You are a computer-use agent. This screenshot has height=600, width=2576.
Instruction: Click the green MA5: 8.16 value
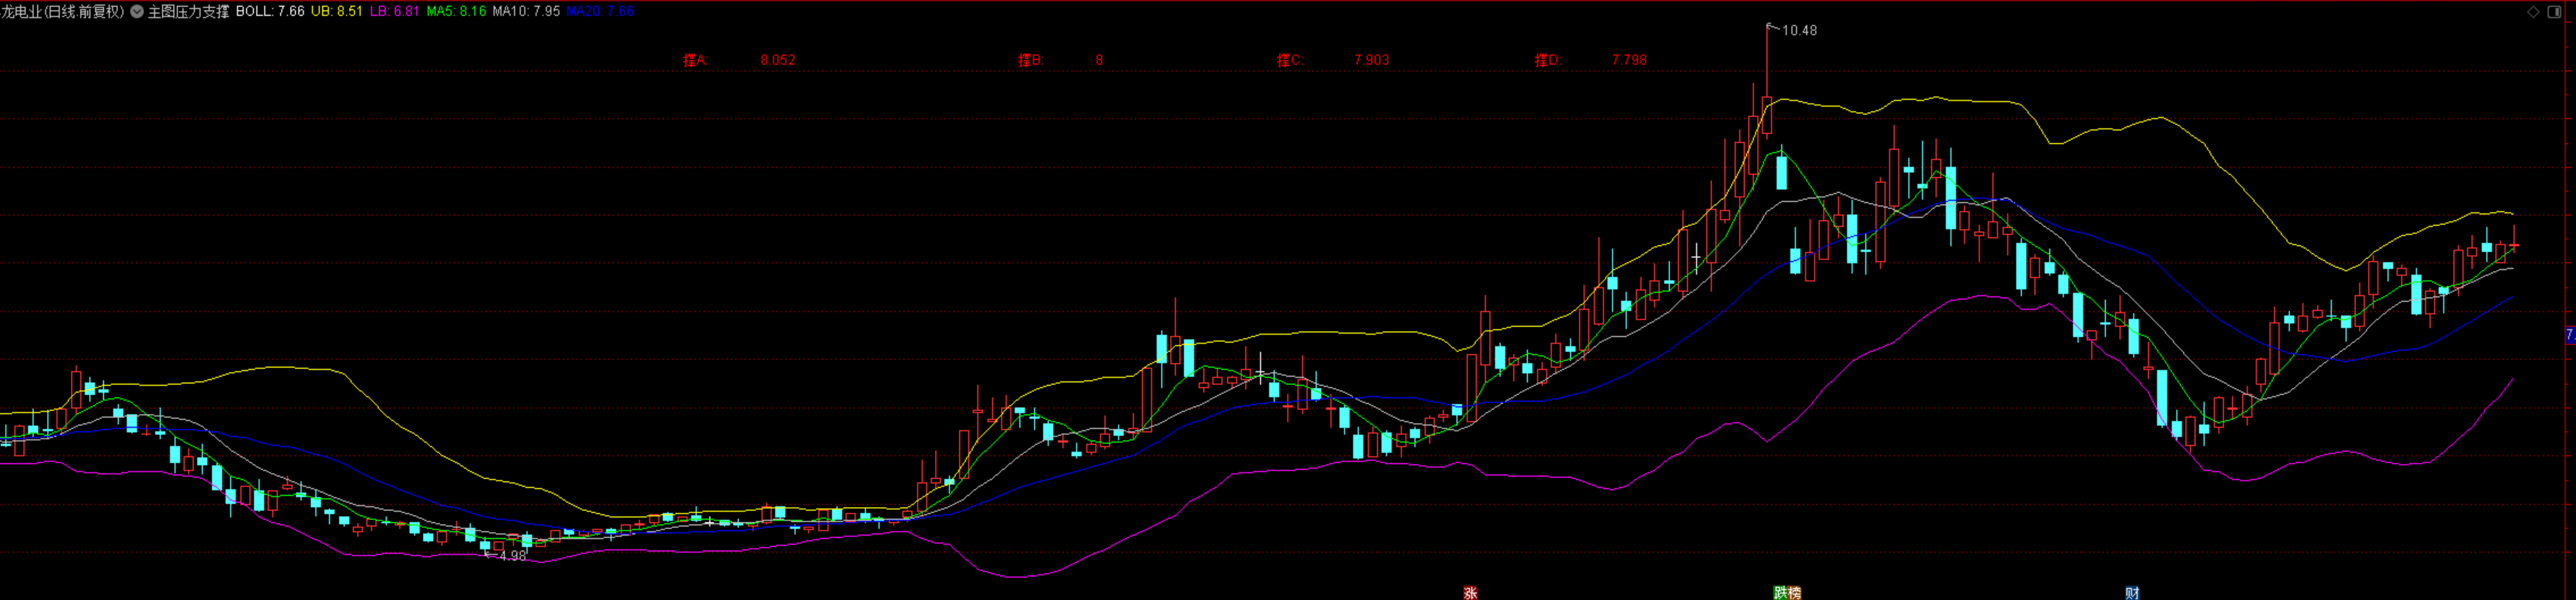(456, 12)
